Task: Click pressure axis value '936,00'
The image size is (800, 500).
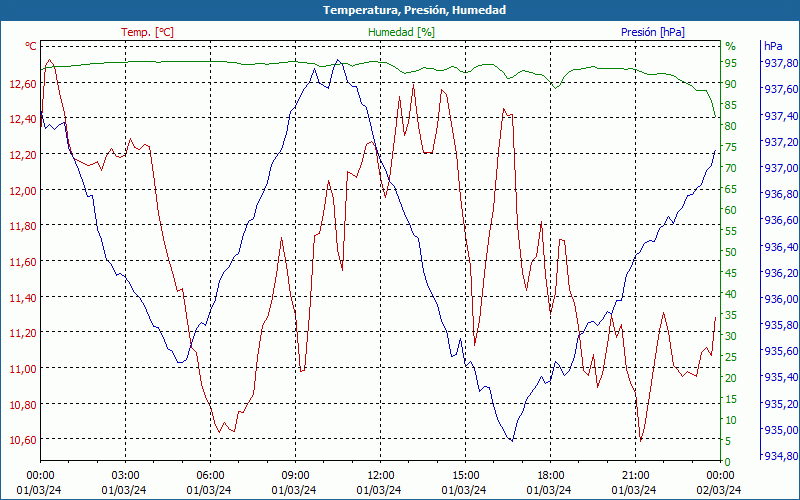Action: tap(780, 298)
